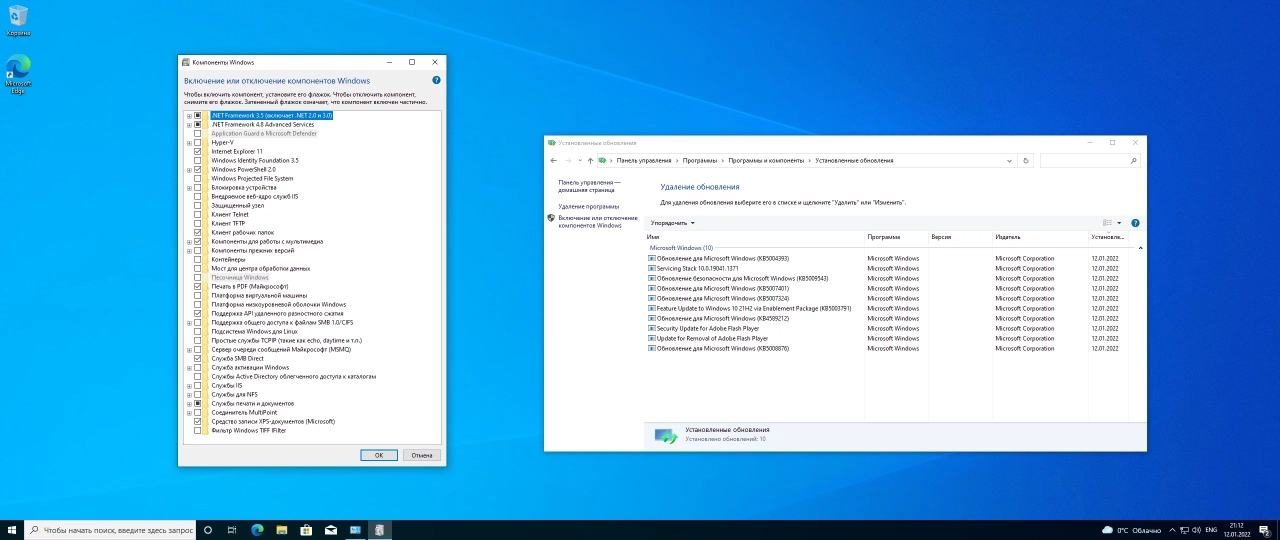Toggle the Hyper-V checkbox

pyautogui.click(x=197, y=142)
